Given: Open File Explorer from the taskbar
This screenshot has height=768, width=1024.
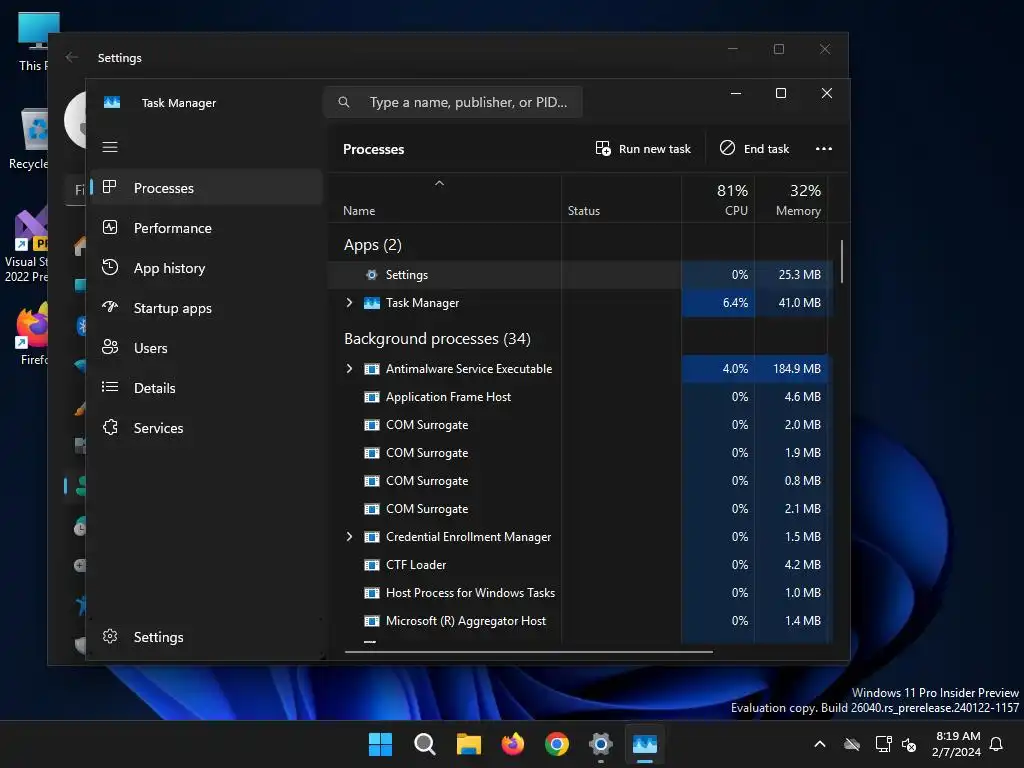Looking at the screenshot, I should (x=468, y=744).
